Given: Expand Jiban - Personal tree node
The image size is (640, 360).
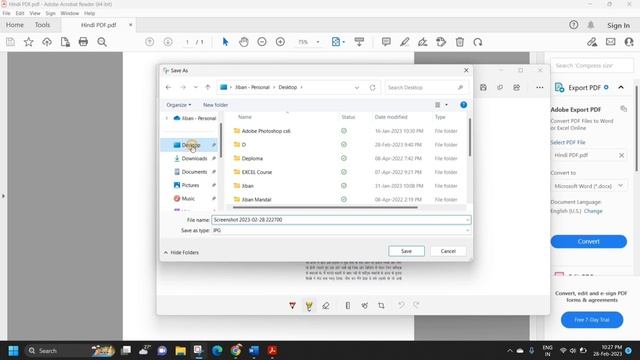Looking at the screenshot, I should click(167, 118).
